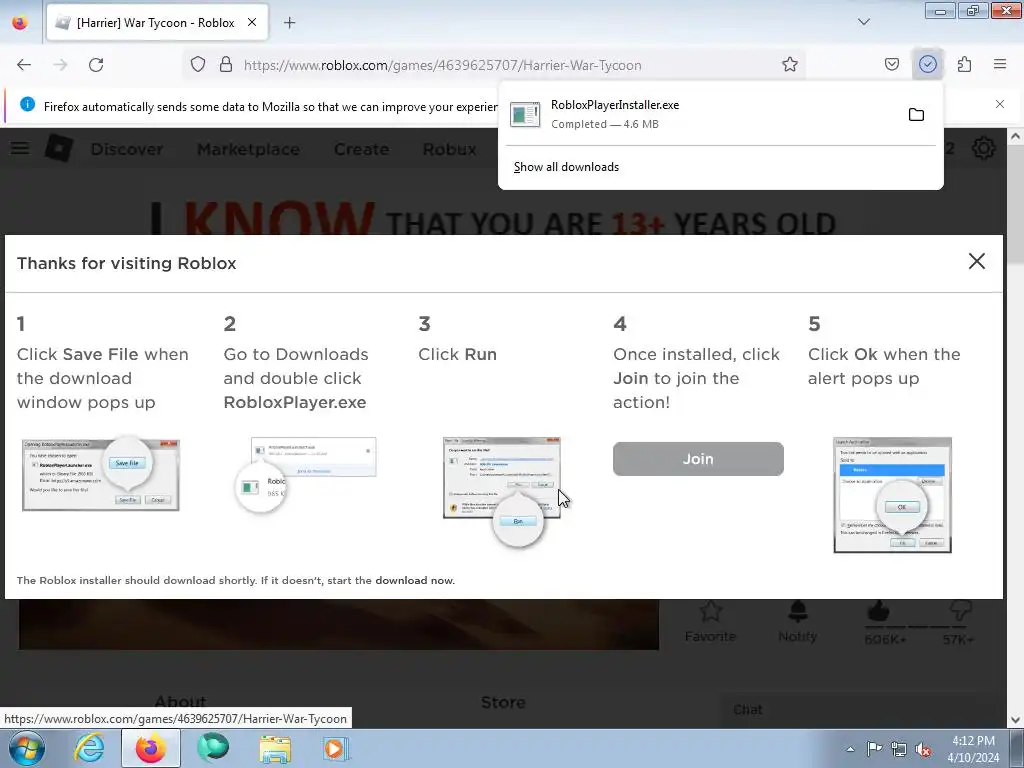Click the Save File step thumbnail
Image resolution: width=1024 pixels, height=768 pixels.
pyautogui.click(x=101, y=473)
